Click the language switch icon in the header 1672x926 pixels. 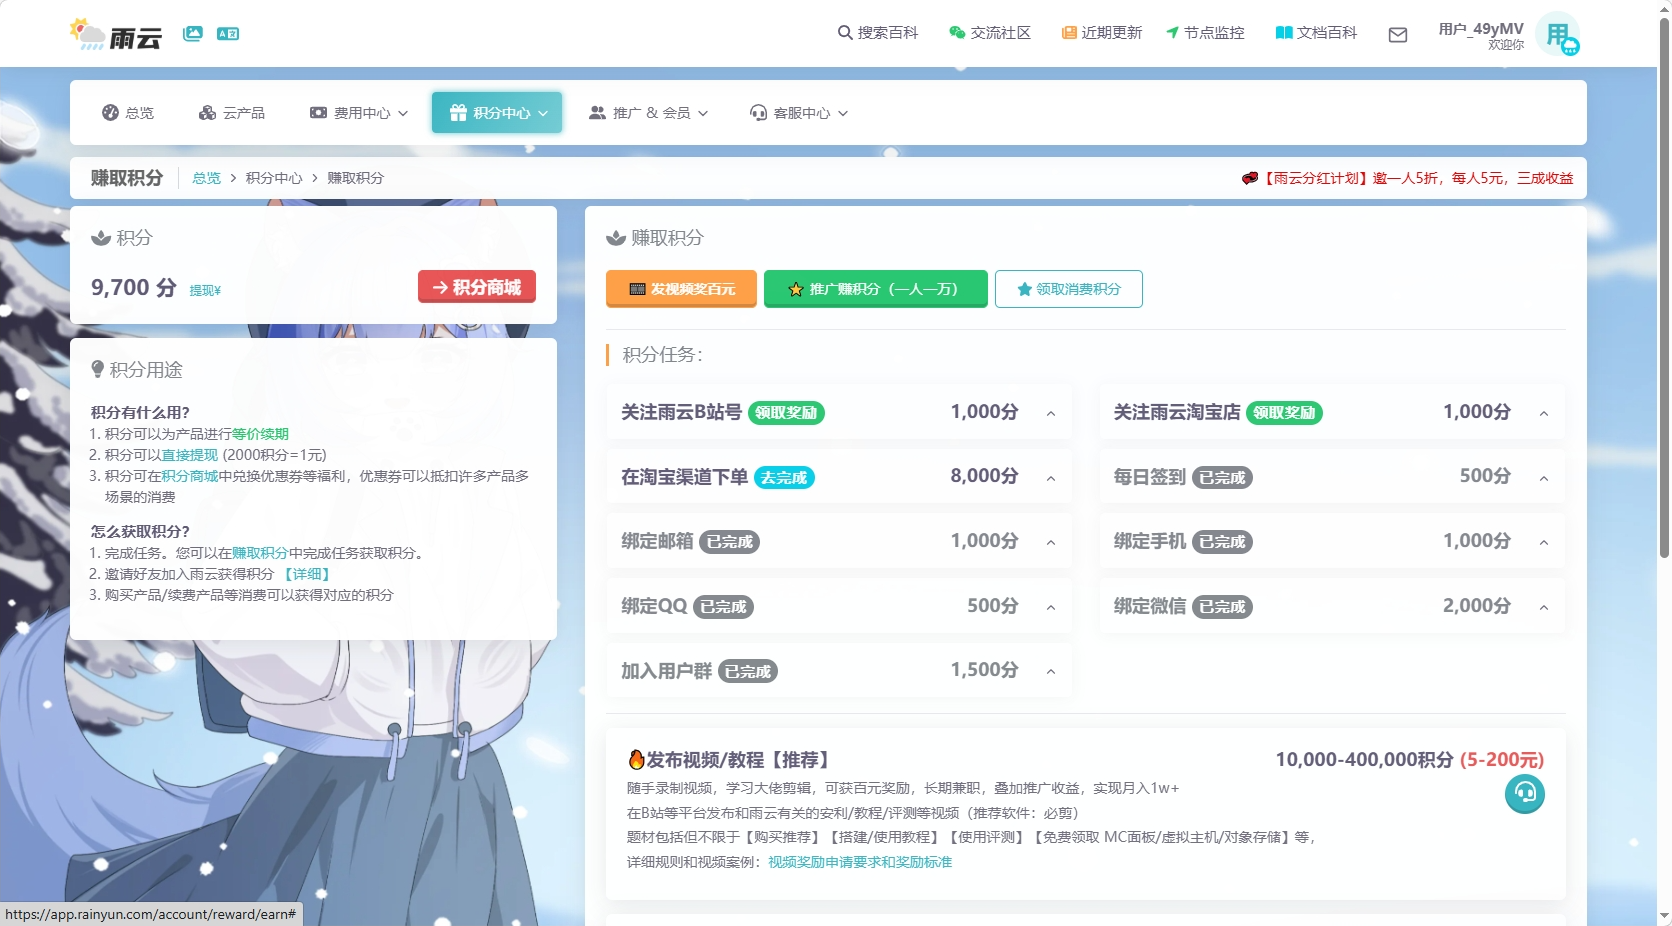(228, 33)
